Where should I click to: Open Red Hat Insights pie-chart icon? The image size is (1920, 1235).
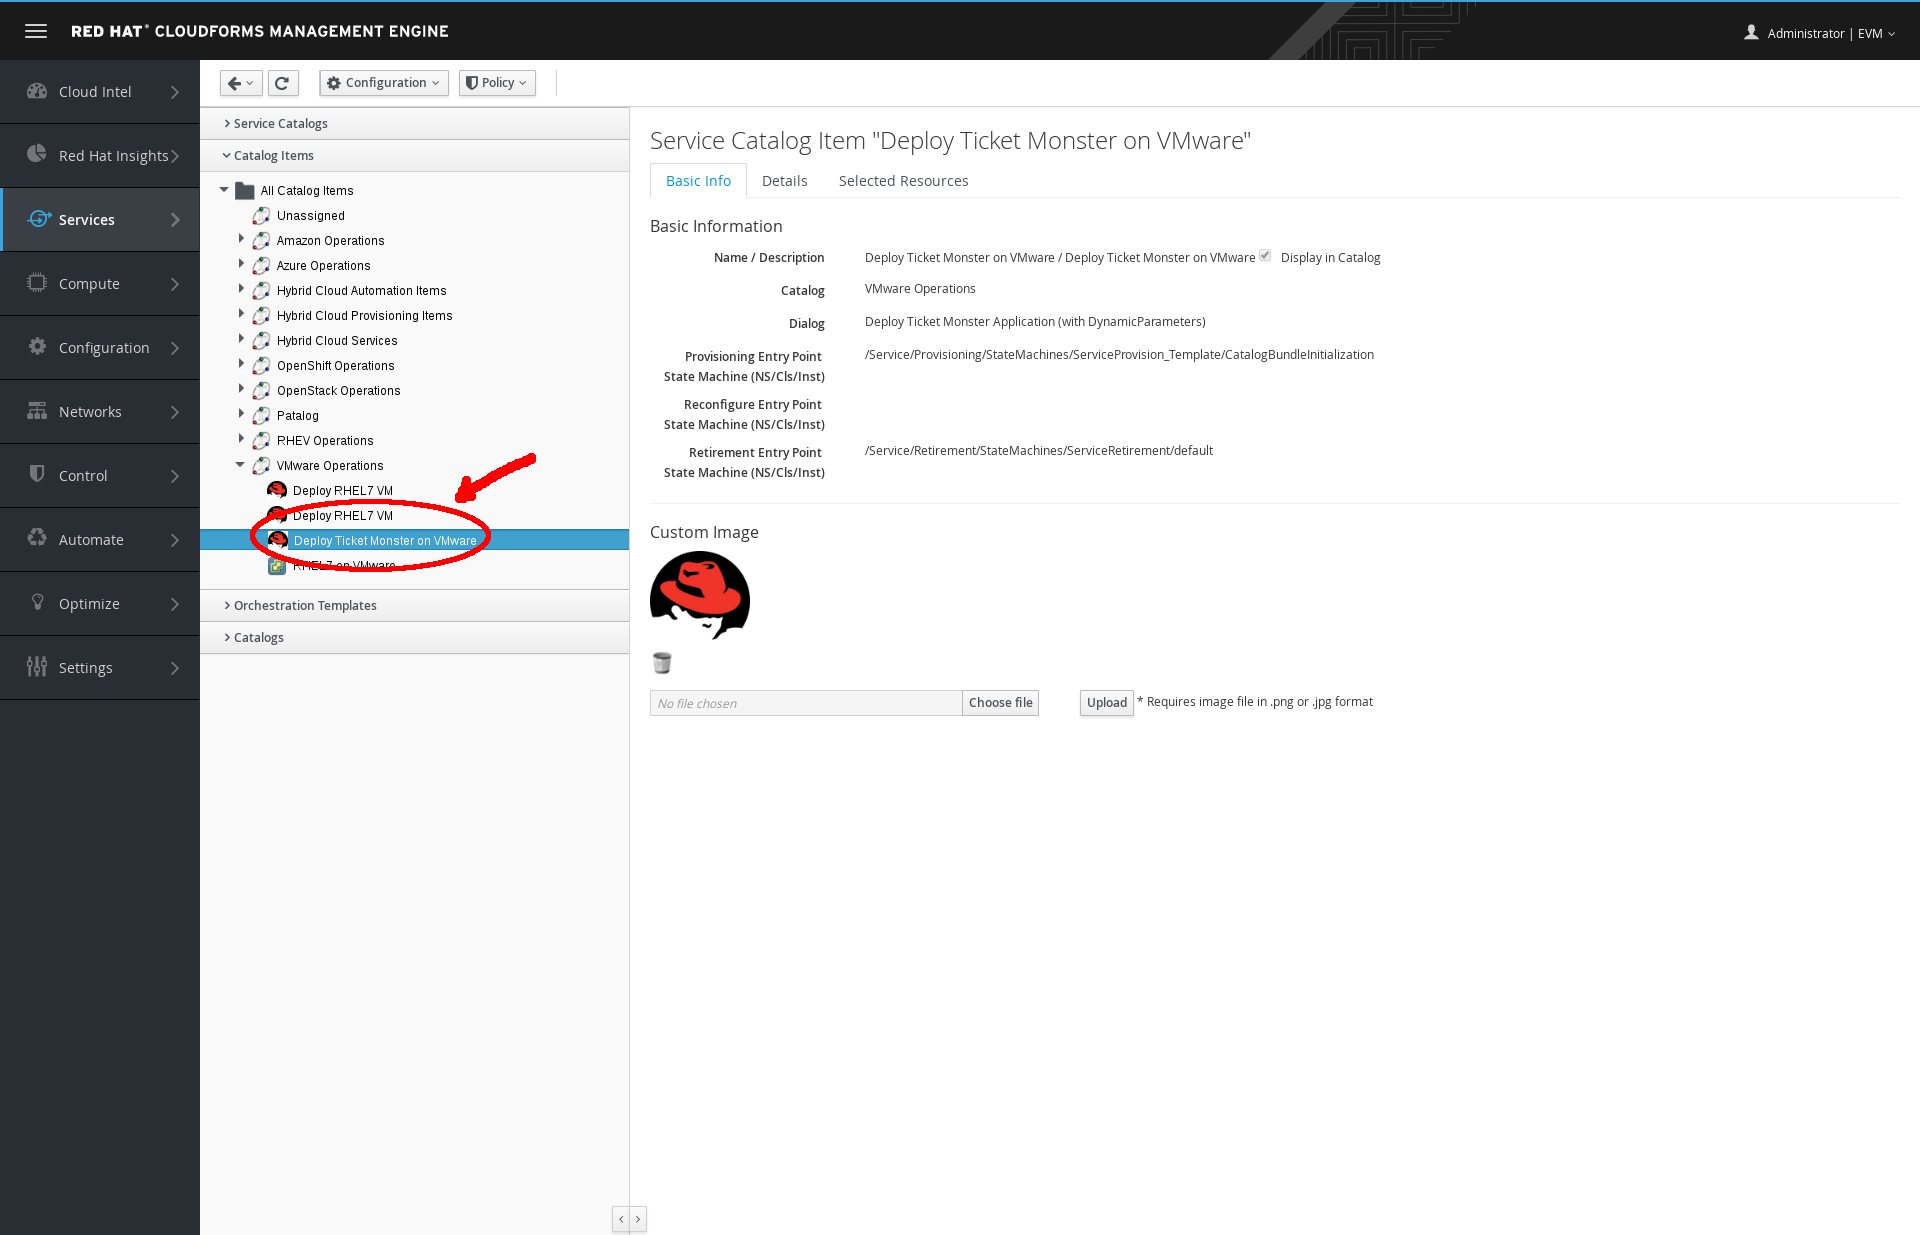point(37,154)
